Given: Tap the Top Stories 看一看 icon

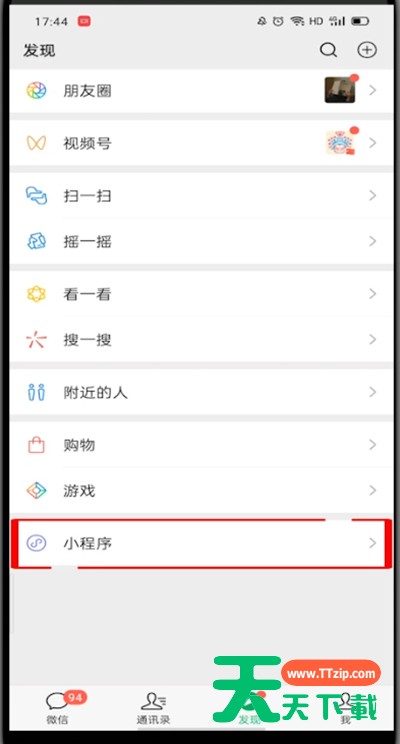Looking at the screenshot, I should 36,294.
